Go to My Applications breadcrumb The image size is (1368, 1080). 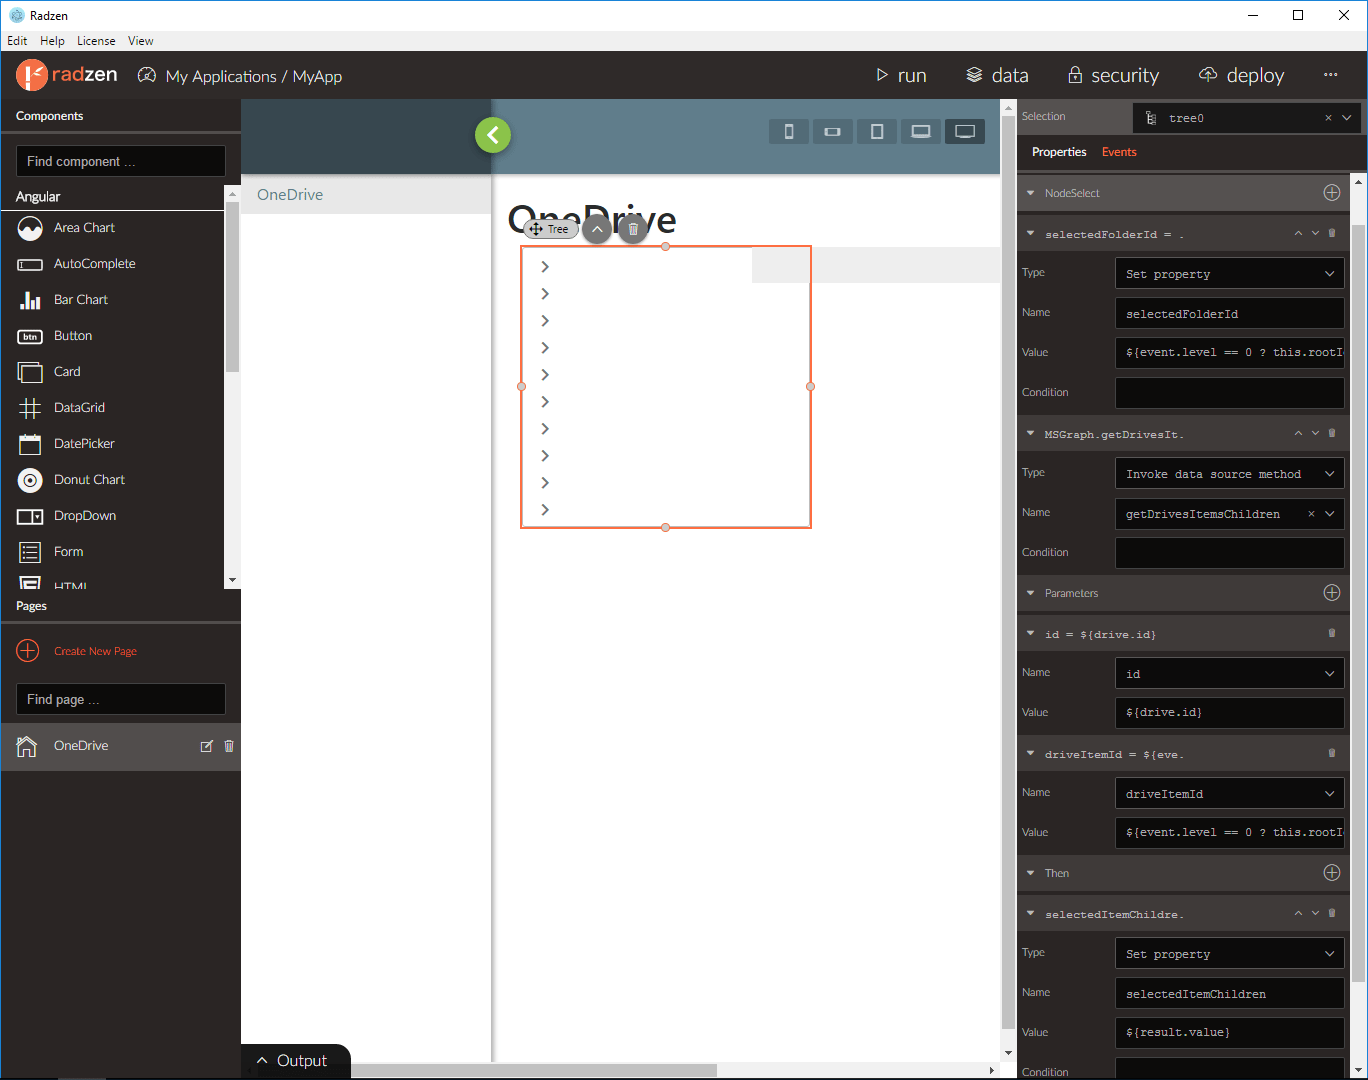pos(221,76)
